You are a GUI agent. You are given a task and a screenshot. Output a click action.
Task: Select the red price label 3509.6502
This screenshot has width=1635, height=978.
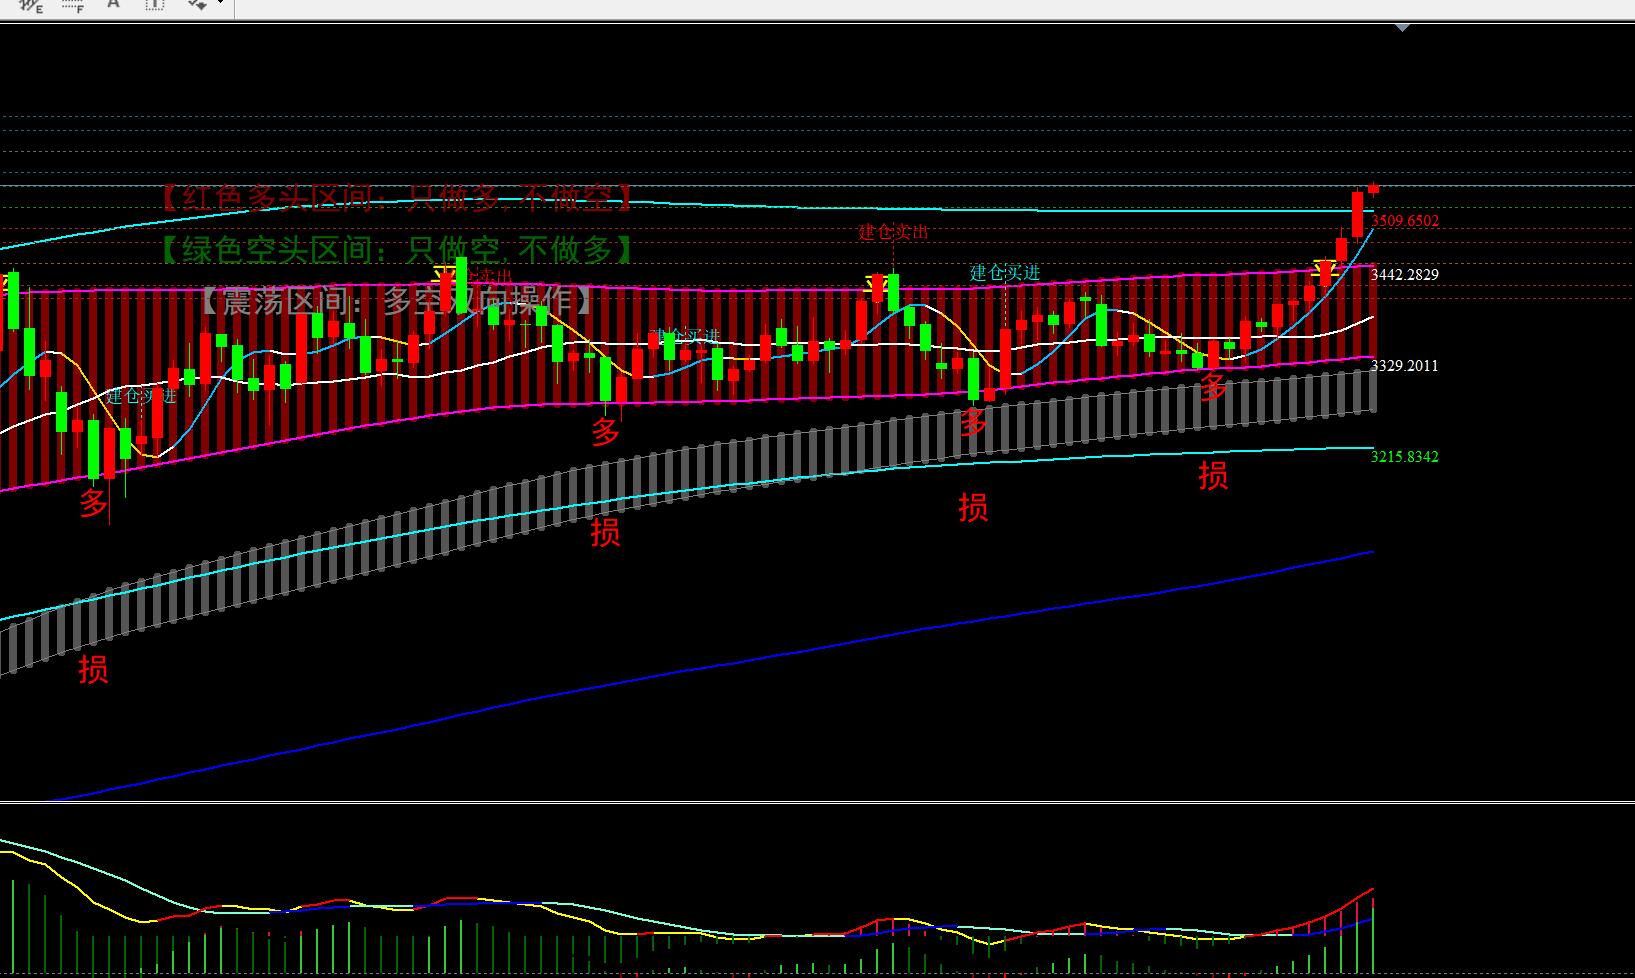(x=1405, y=221)
